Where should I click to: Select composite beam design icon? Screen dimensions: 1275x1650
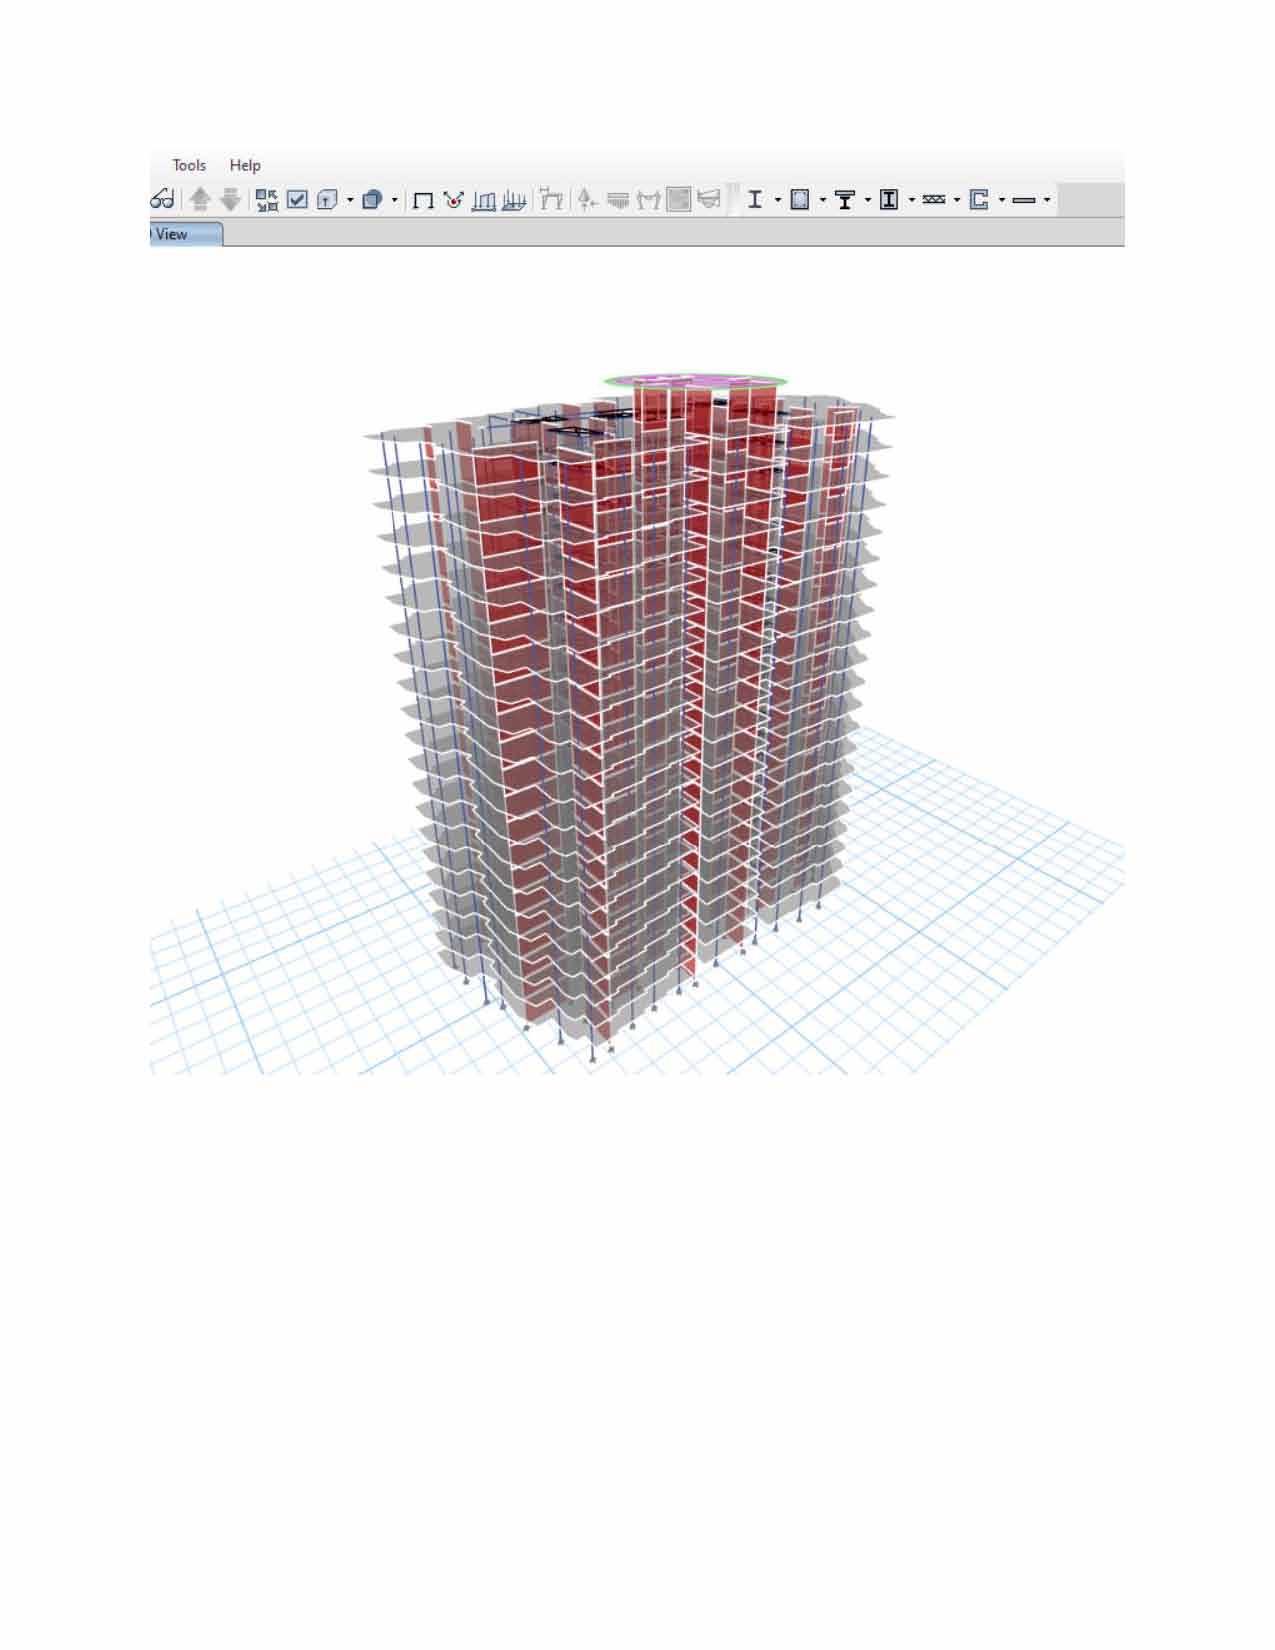pyautogui.click(x=845, y=200)
